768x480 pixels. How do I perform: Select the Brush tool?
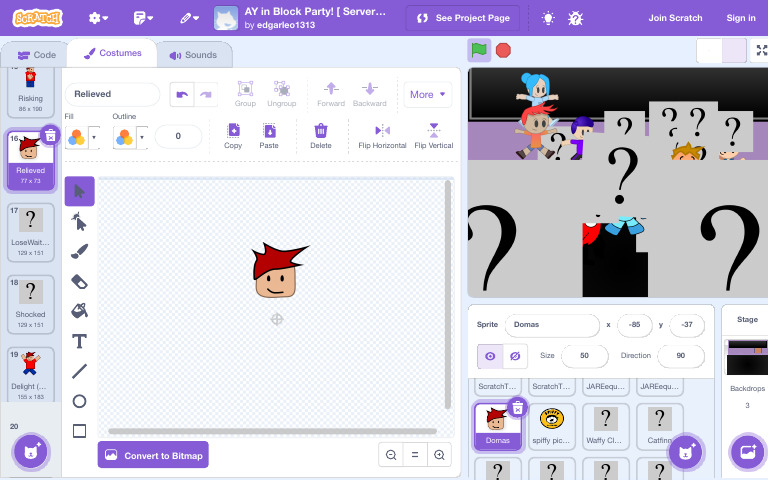(x=79, y=251)
